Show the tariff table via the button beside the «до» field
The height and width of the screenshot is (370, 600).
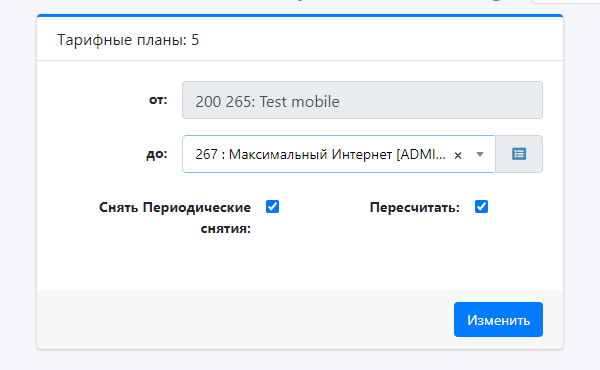click(519, 154)
